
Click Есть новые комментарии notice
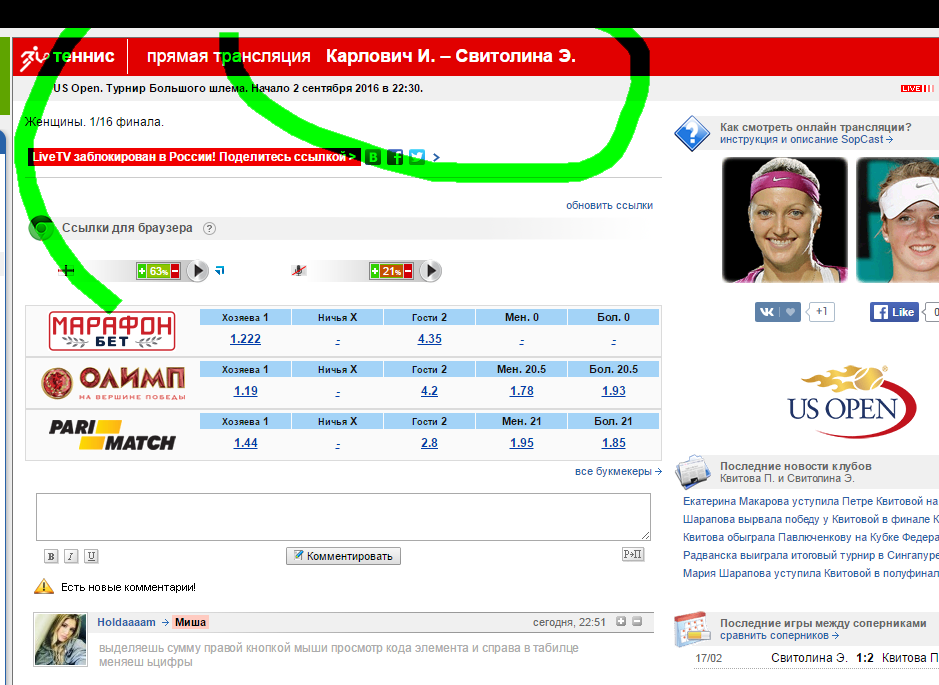pos(128,587)
